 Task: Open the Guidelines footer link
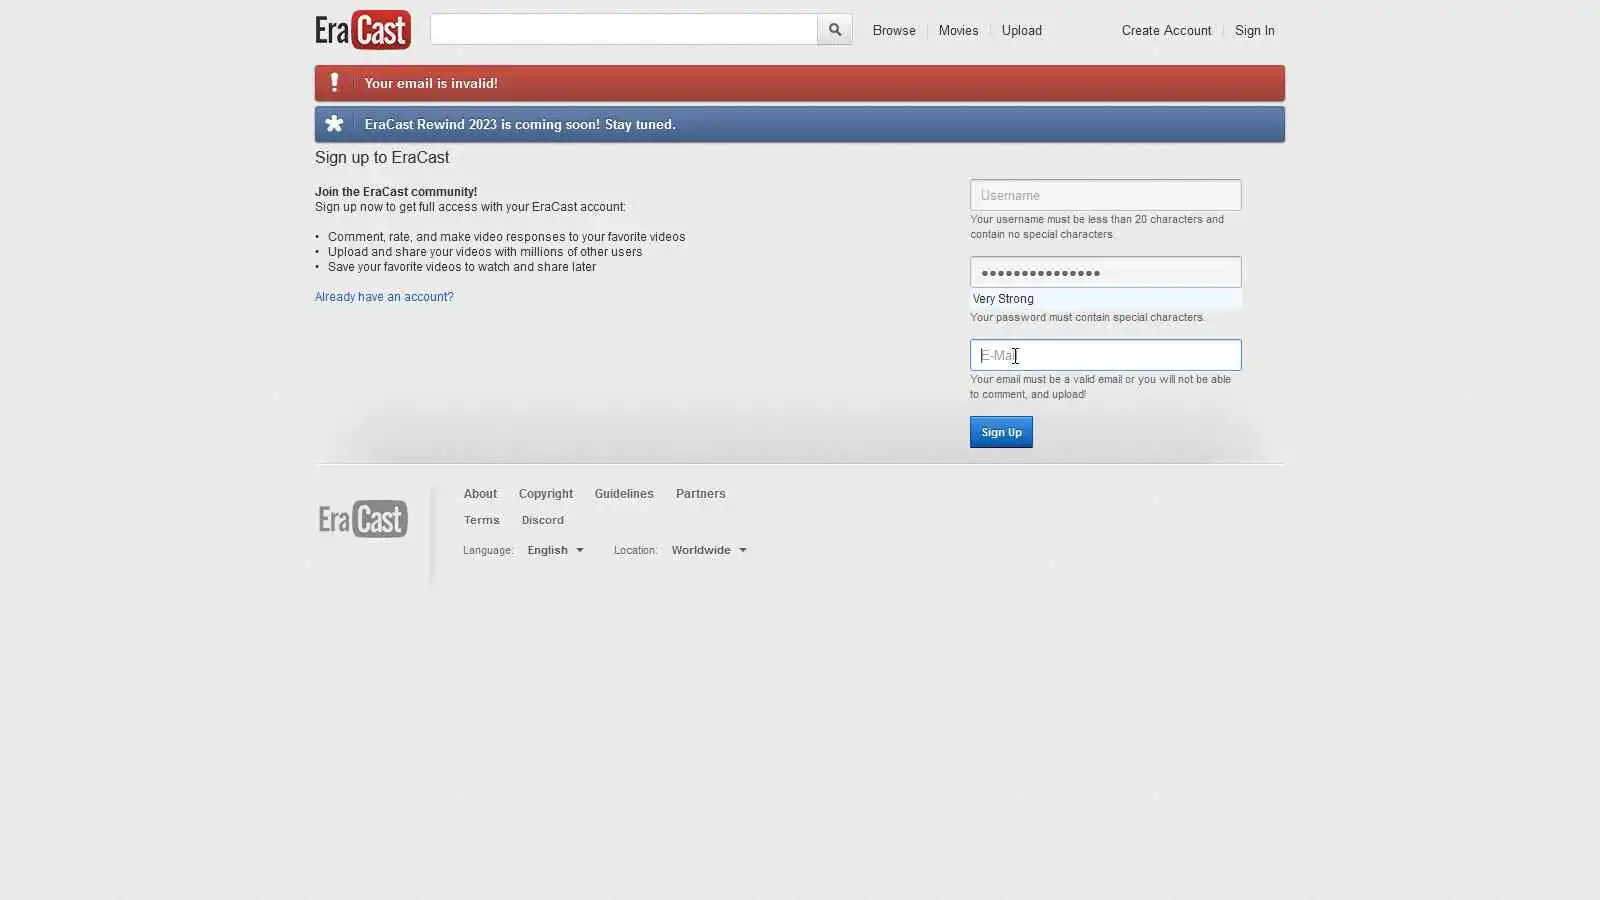(x=624, y=494)
